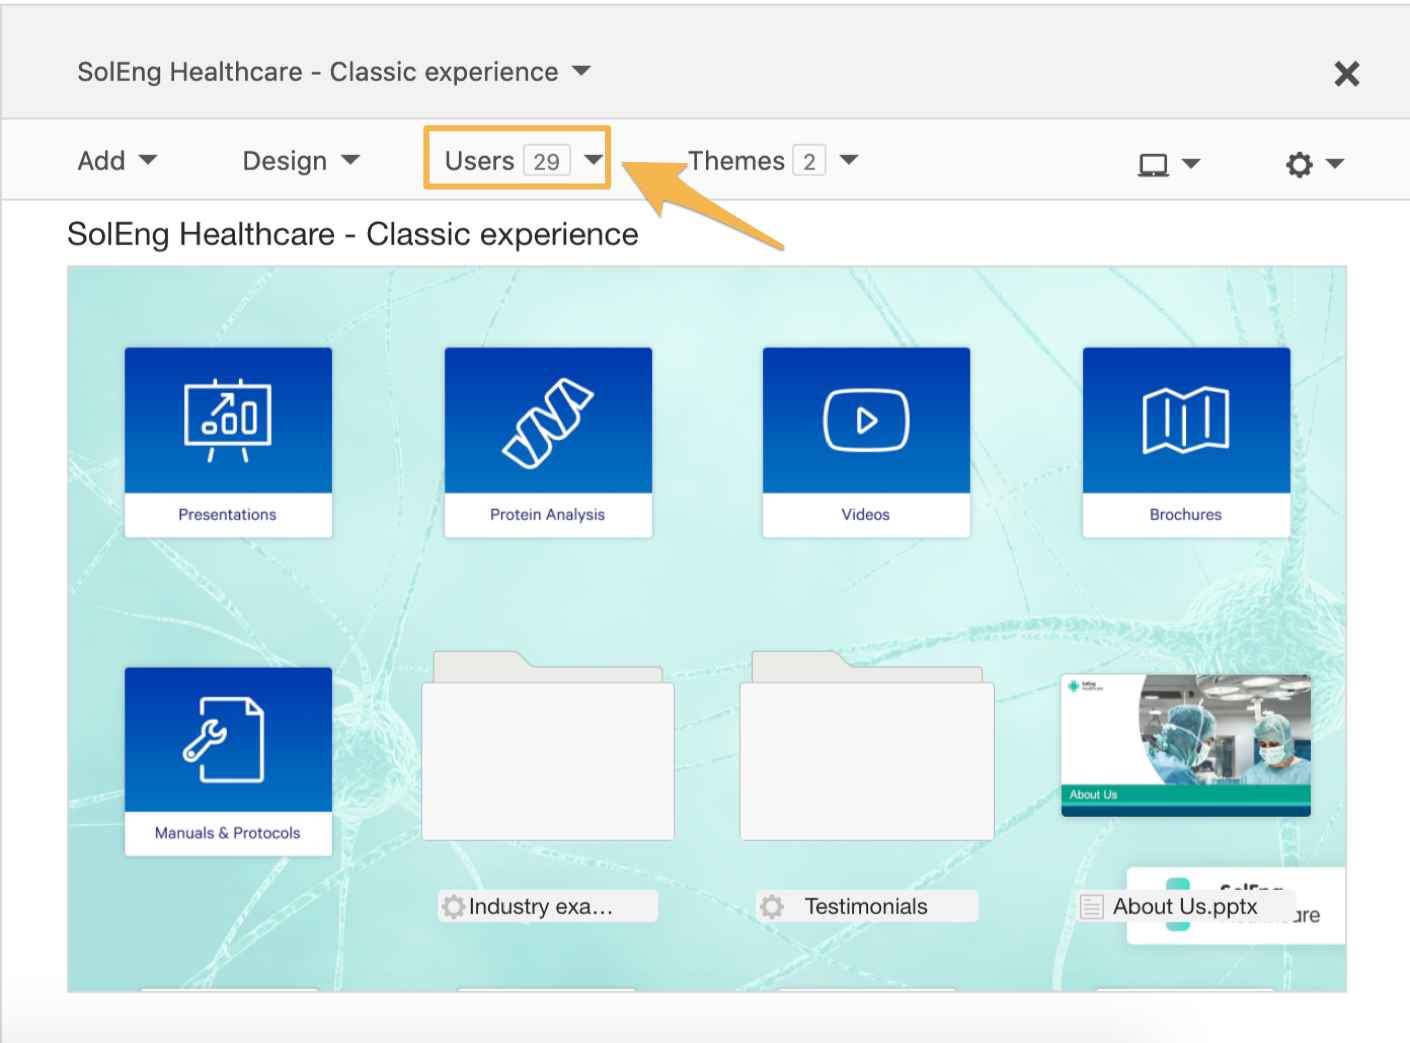1410x1043 pixels.
Task: Expand the Themes dropdown arrow
Action: click(x=849, y=160)
